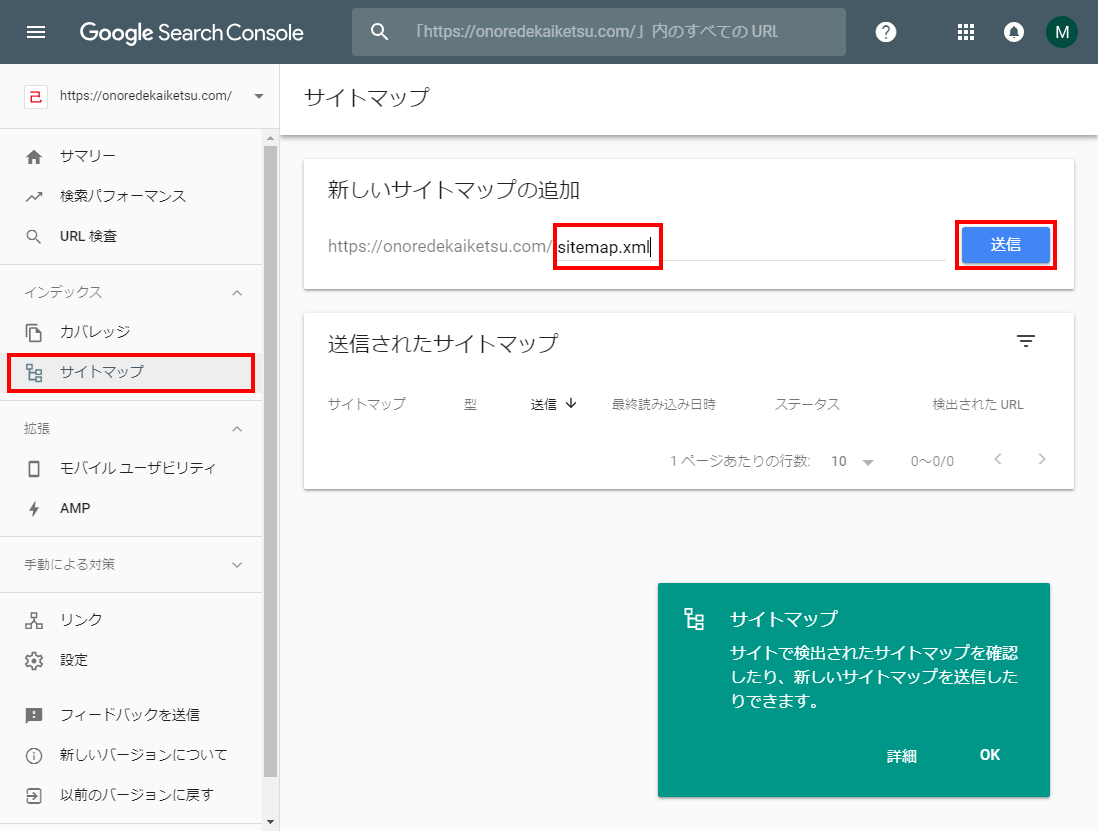Open the account avatar M

[x=1062, y=32]
